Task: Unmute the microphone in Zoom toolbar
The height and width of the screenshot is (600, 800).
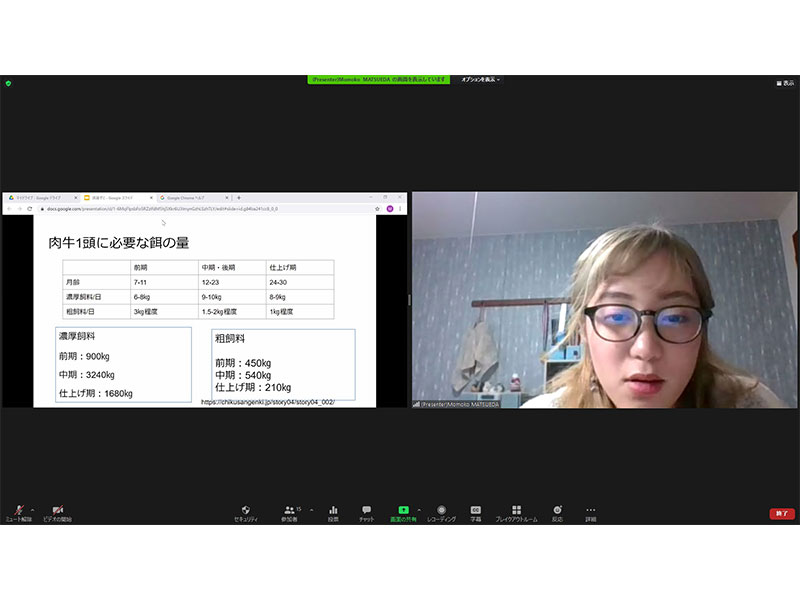Action: tap(20, 511)
